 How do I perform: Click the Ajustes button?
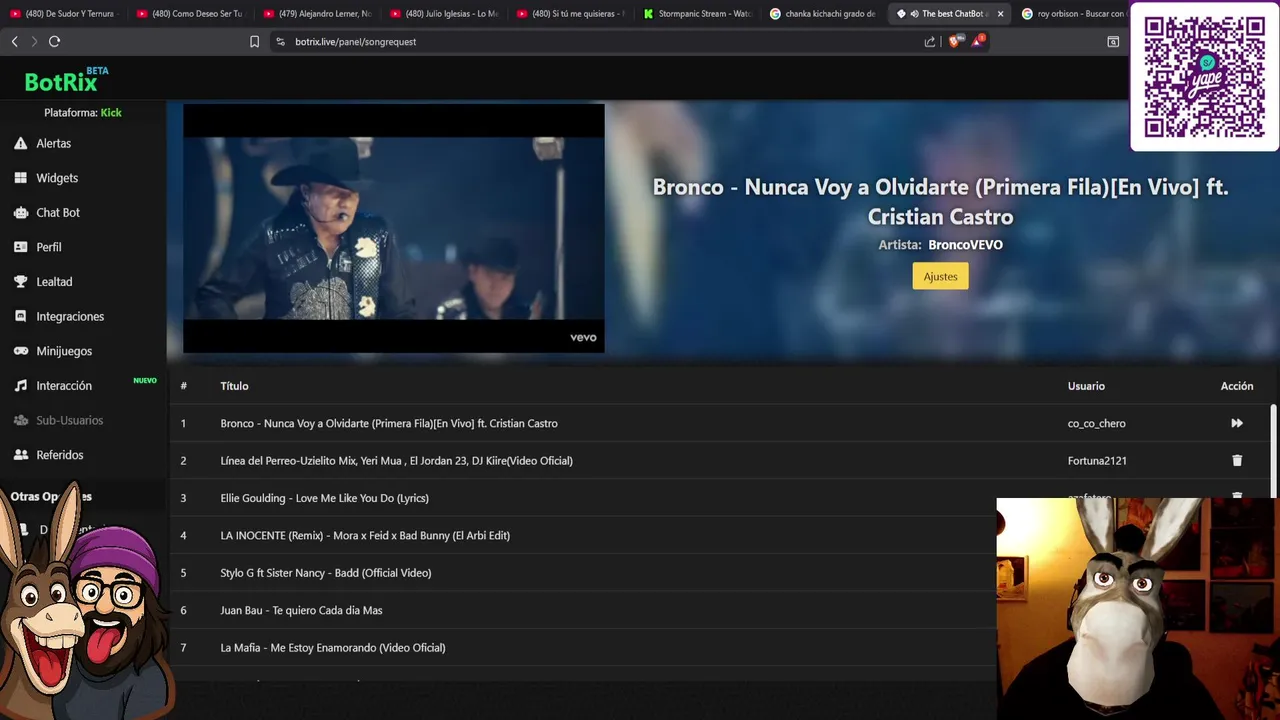click(940, 276)
